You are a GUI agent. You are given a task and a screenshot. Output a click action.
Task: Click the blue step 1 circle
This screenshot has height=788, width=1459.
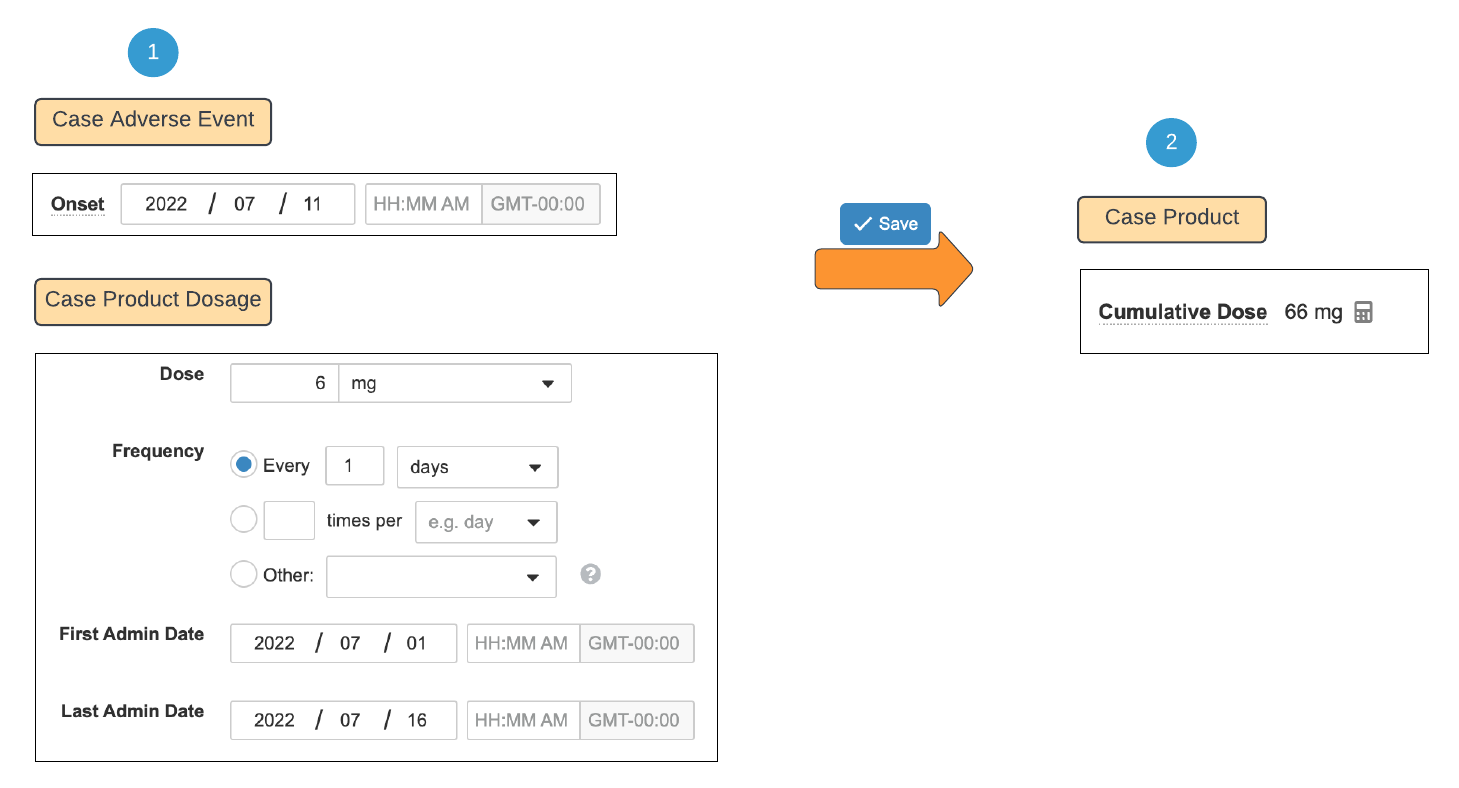(x=153, y=52)
